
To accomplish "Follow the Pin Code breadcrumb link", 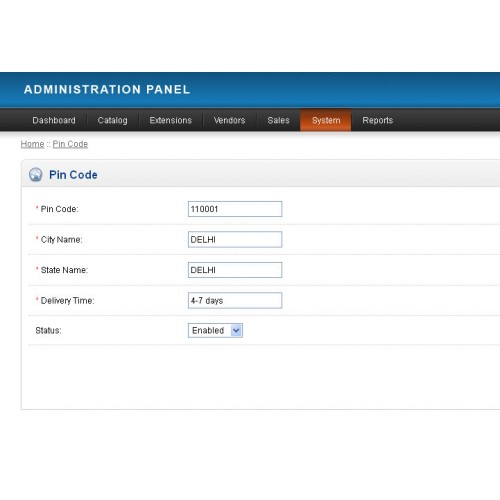I will coord(70,144).
